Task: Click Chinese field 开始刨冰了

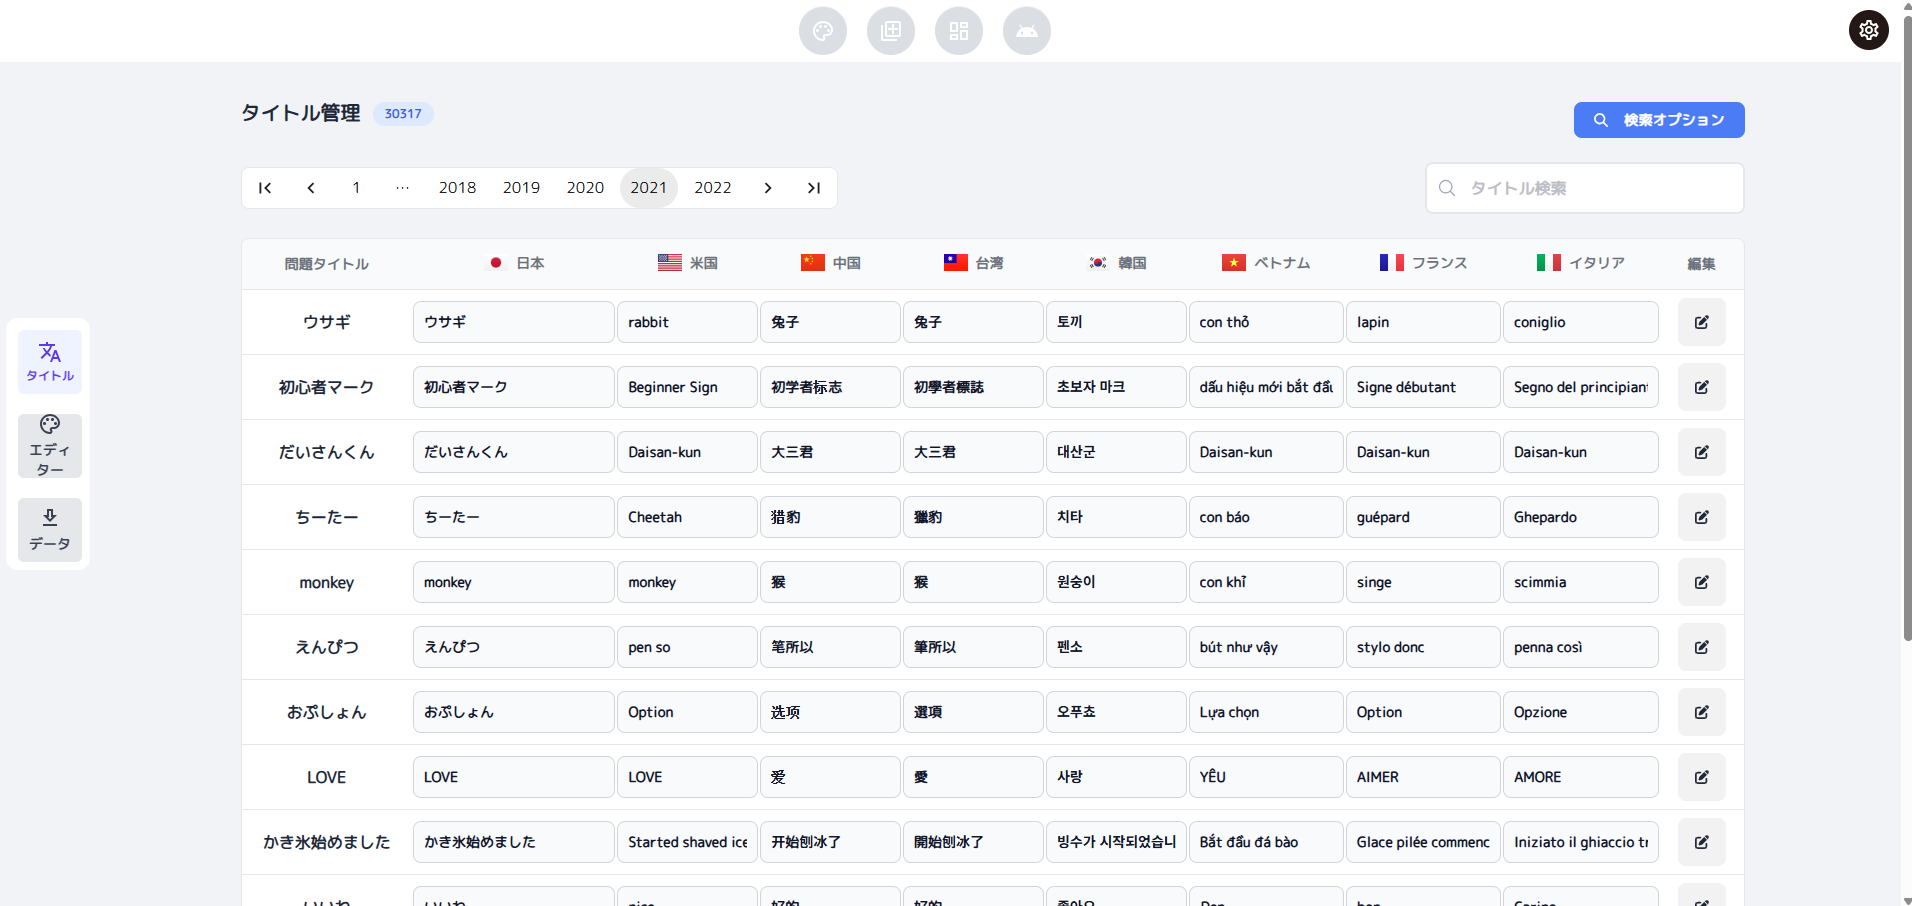Action: (x=830, y=842)
